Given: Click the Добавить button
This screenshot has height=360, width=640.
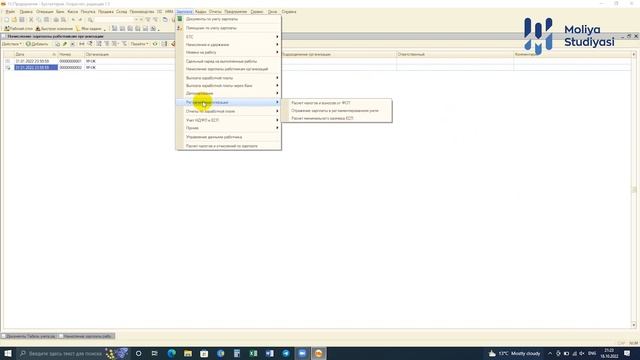Looking at the screenshot, I should click(x=37, y=44).
